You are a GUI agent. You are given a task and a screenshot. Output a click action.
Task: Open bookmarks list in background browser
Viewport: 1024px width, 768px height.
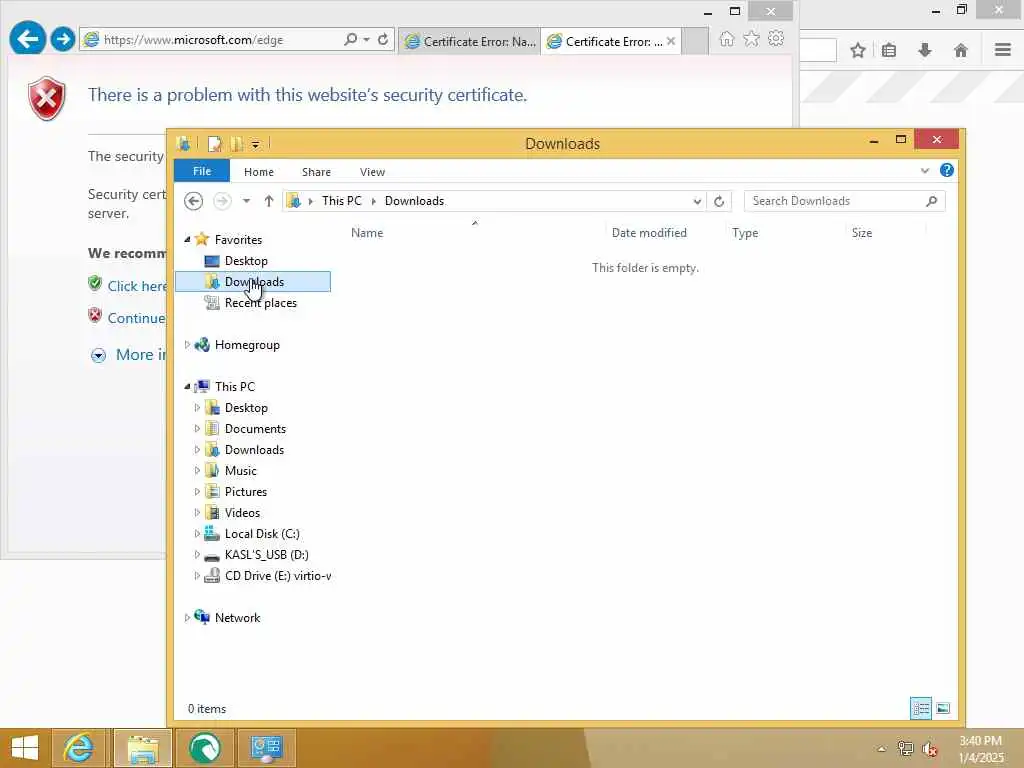[x=889, y=50]
